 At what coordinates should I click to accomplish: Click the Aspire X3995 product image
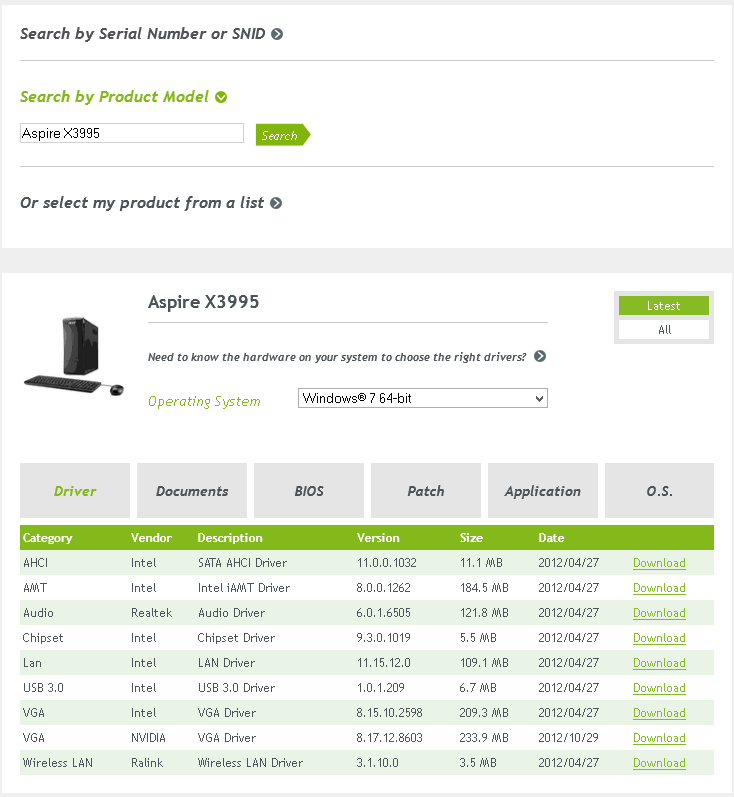[x=74, y=356]
